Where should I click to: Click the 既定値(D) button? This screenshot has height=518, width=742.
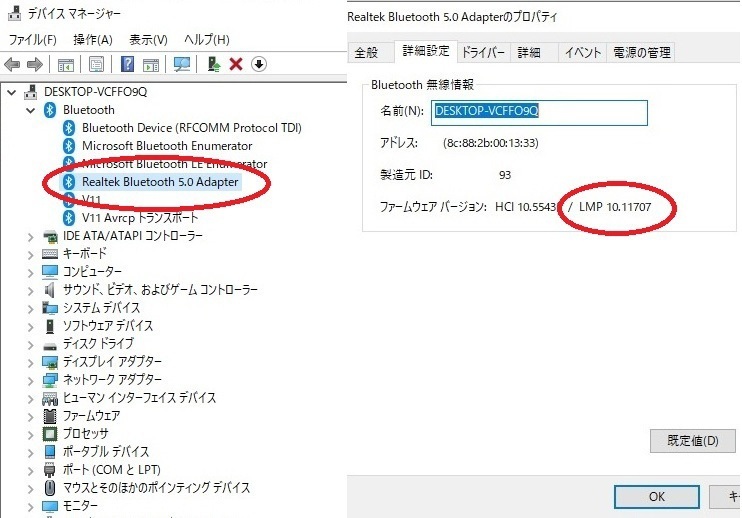pyautogui.click(x=693, y=441)
